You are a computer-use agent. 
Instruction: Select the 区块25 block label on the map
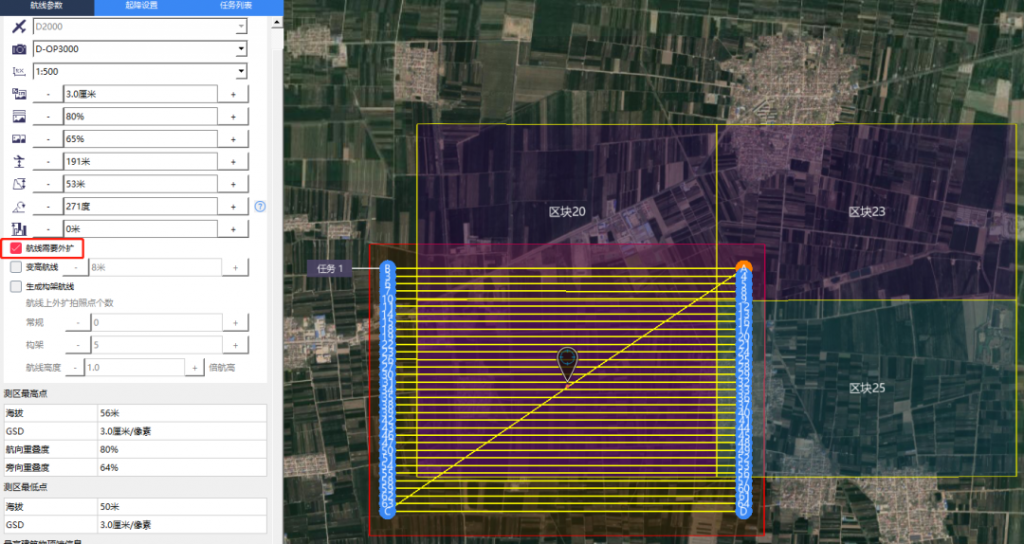[x=867, y=388]
